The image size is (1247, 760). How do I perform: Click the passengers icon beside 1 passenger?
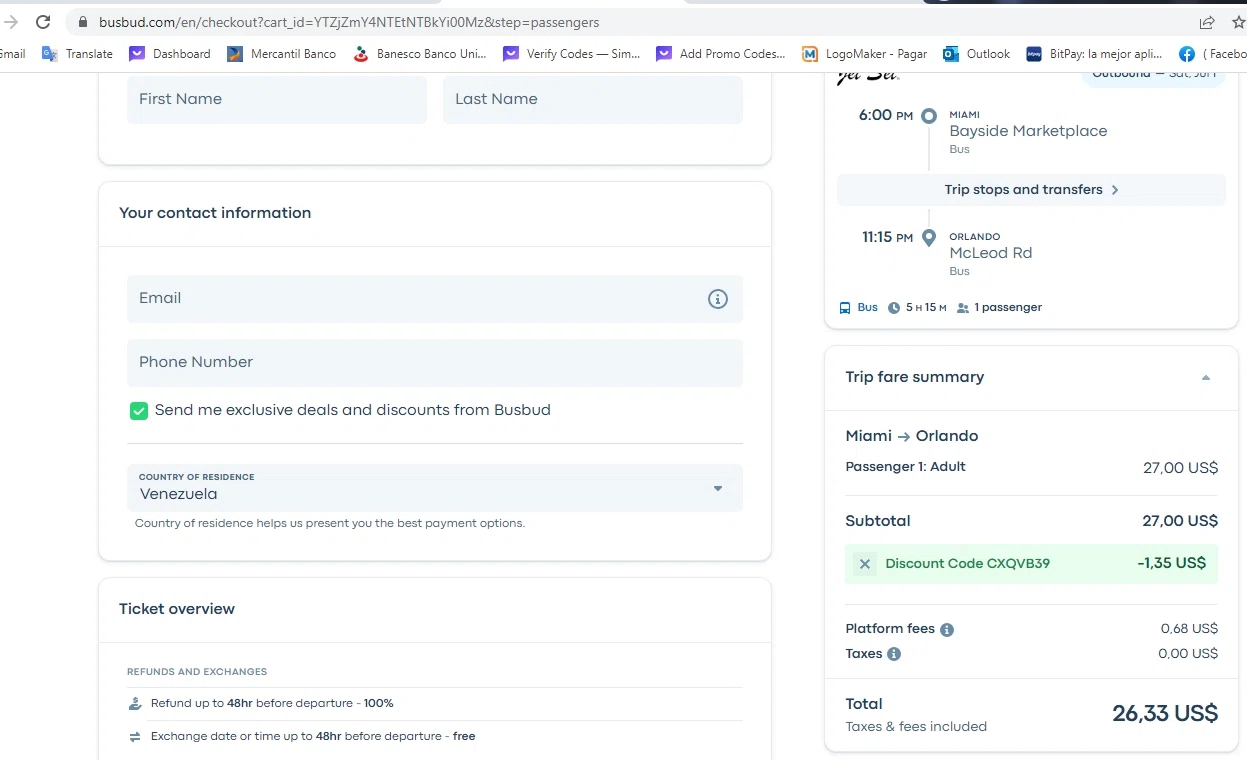[963, 308]
